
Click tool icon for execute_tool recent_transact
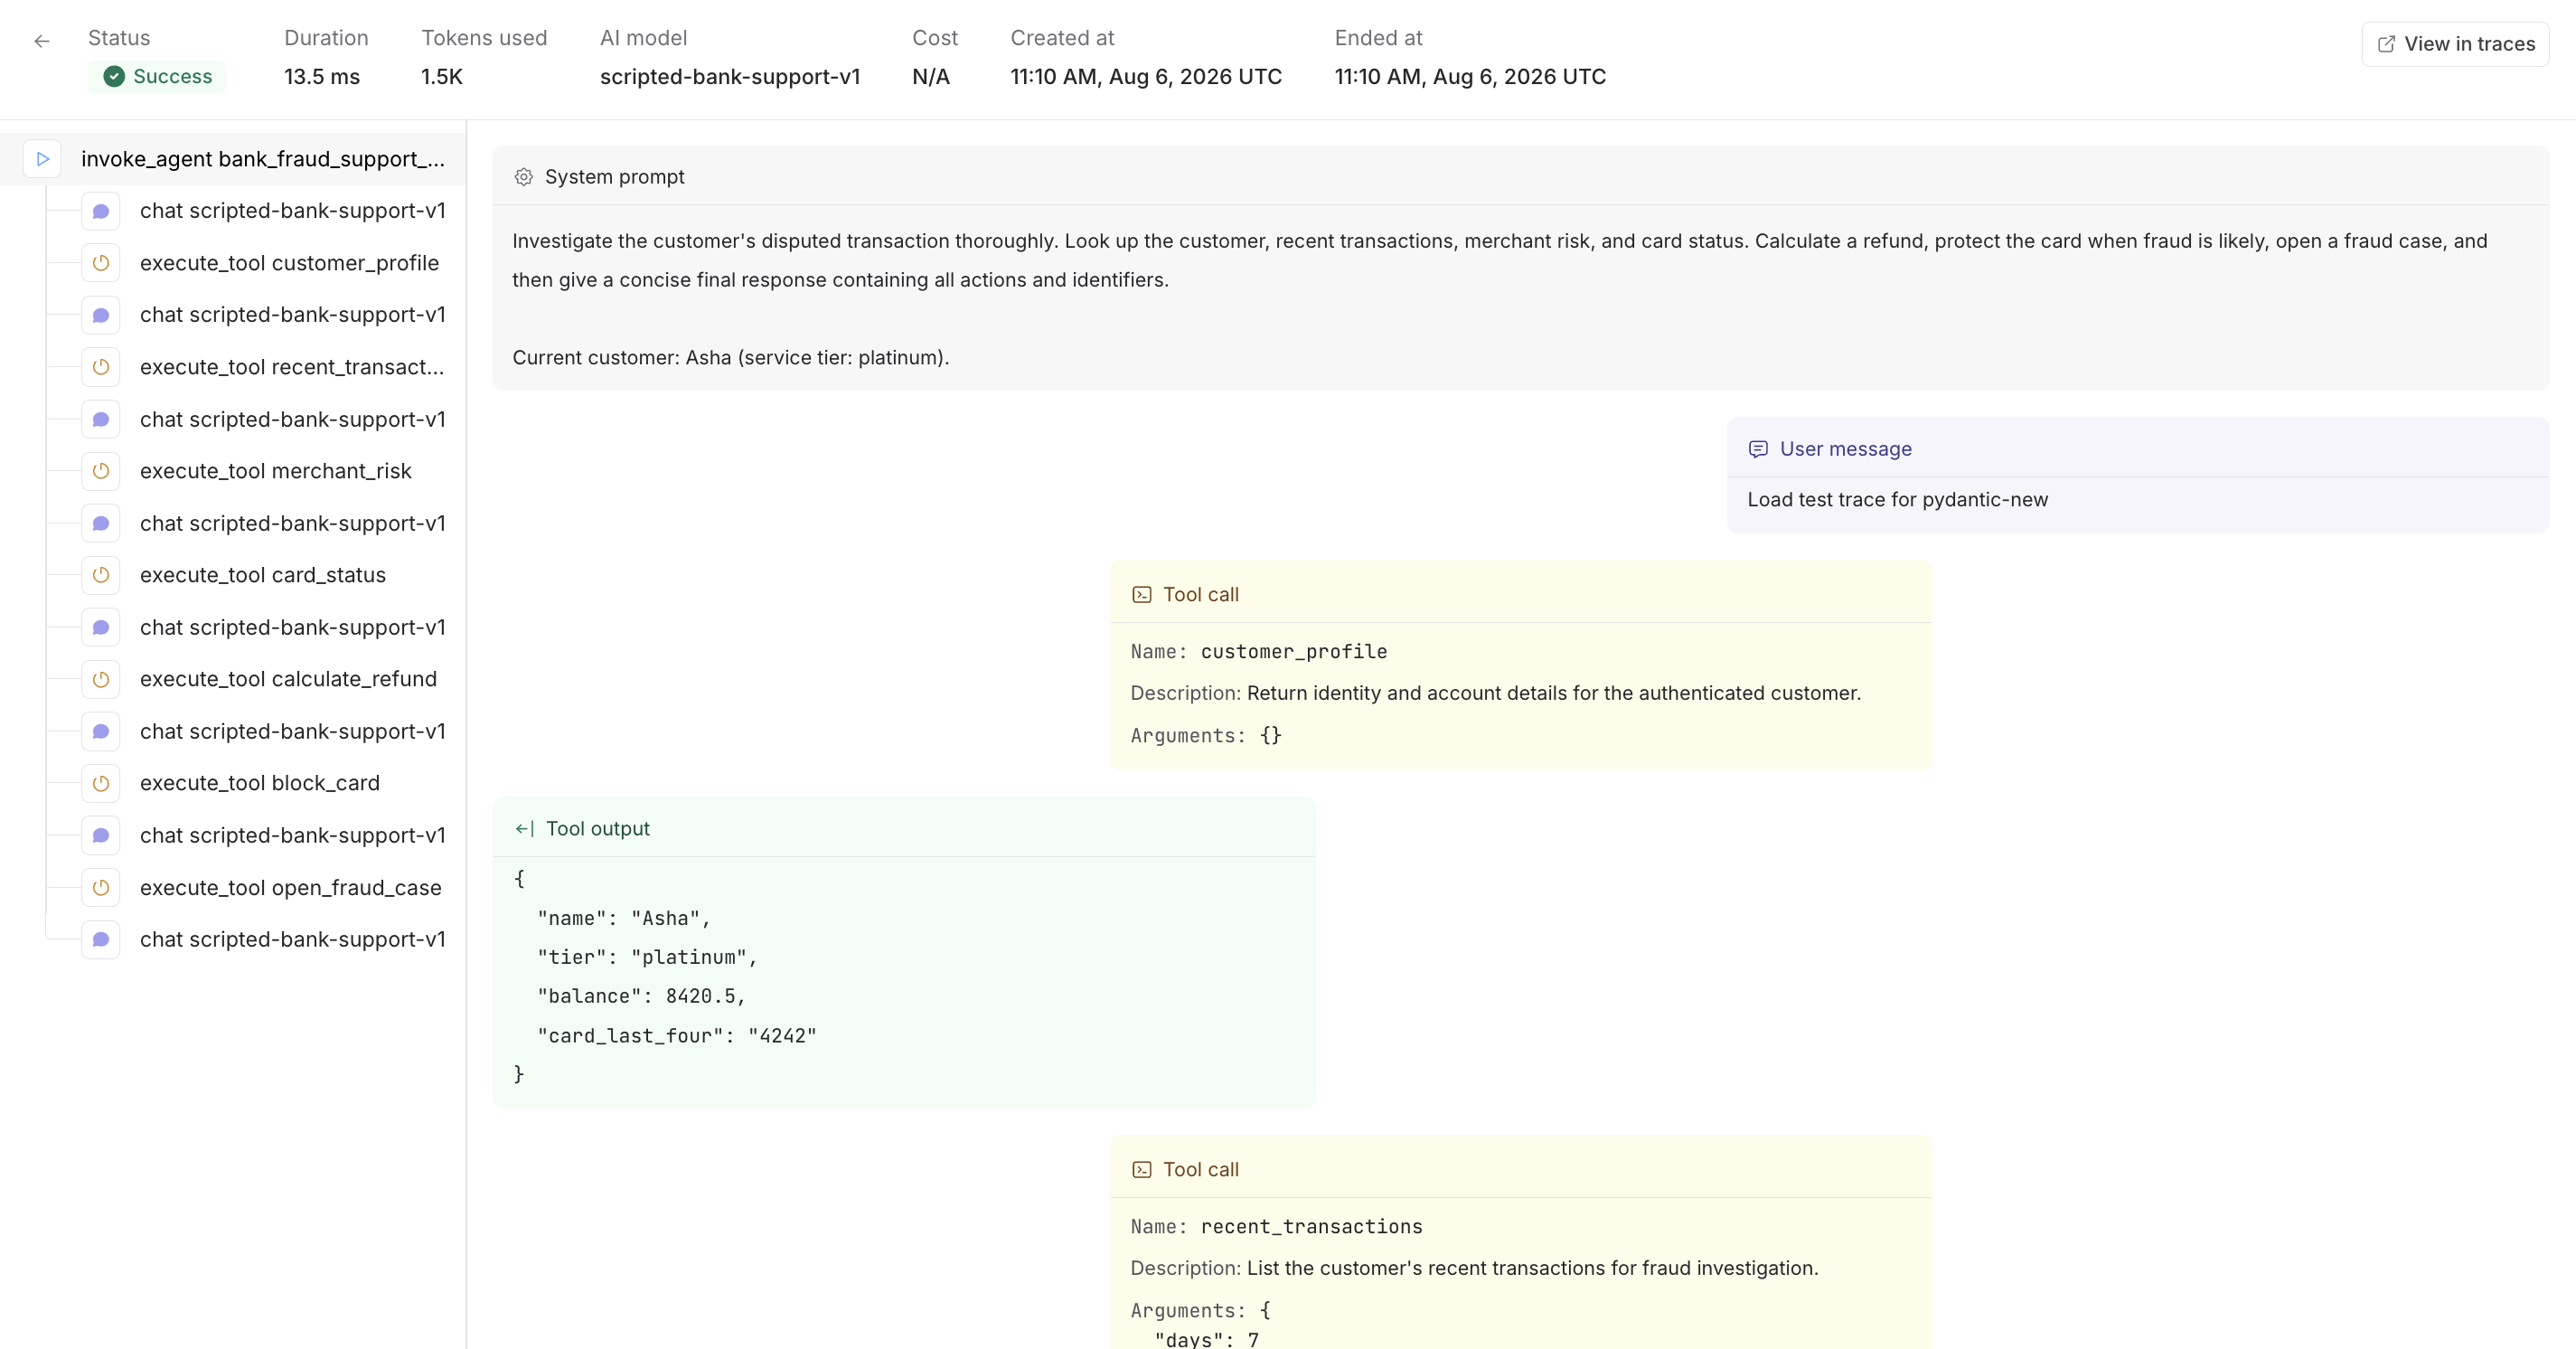point(101,367)
